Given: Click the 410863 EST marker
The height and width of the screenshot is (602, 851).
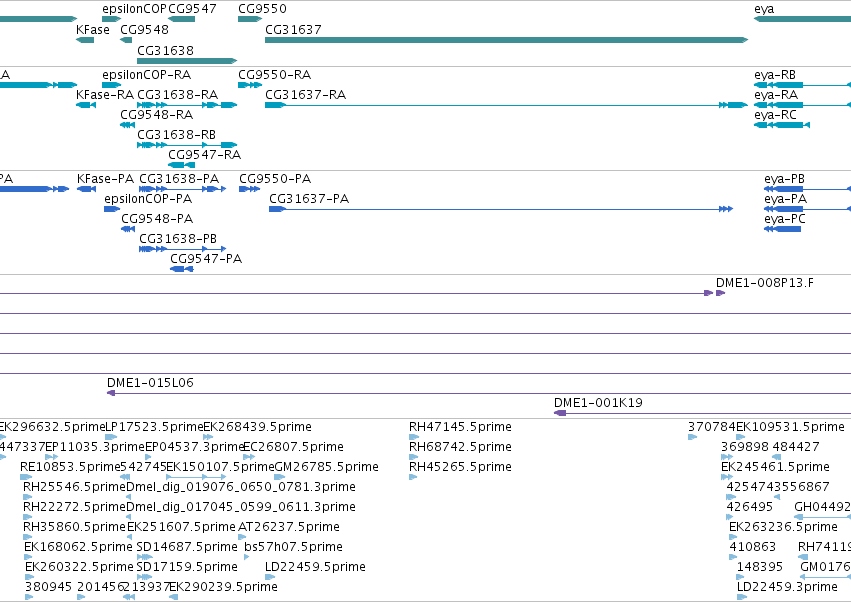Looking at the screenshot, I should coord(733,557).
